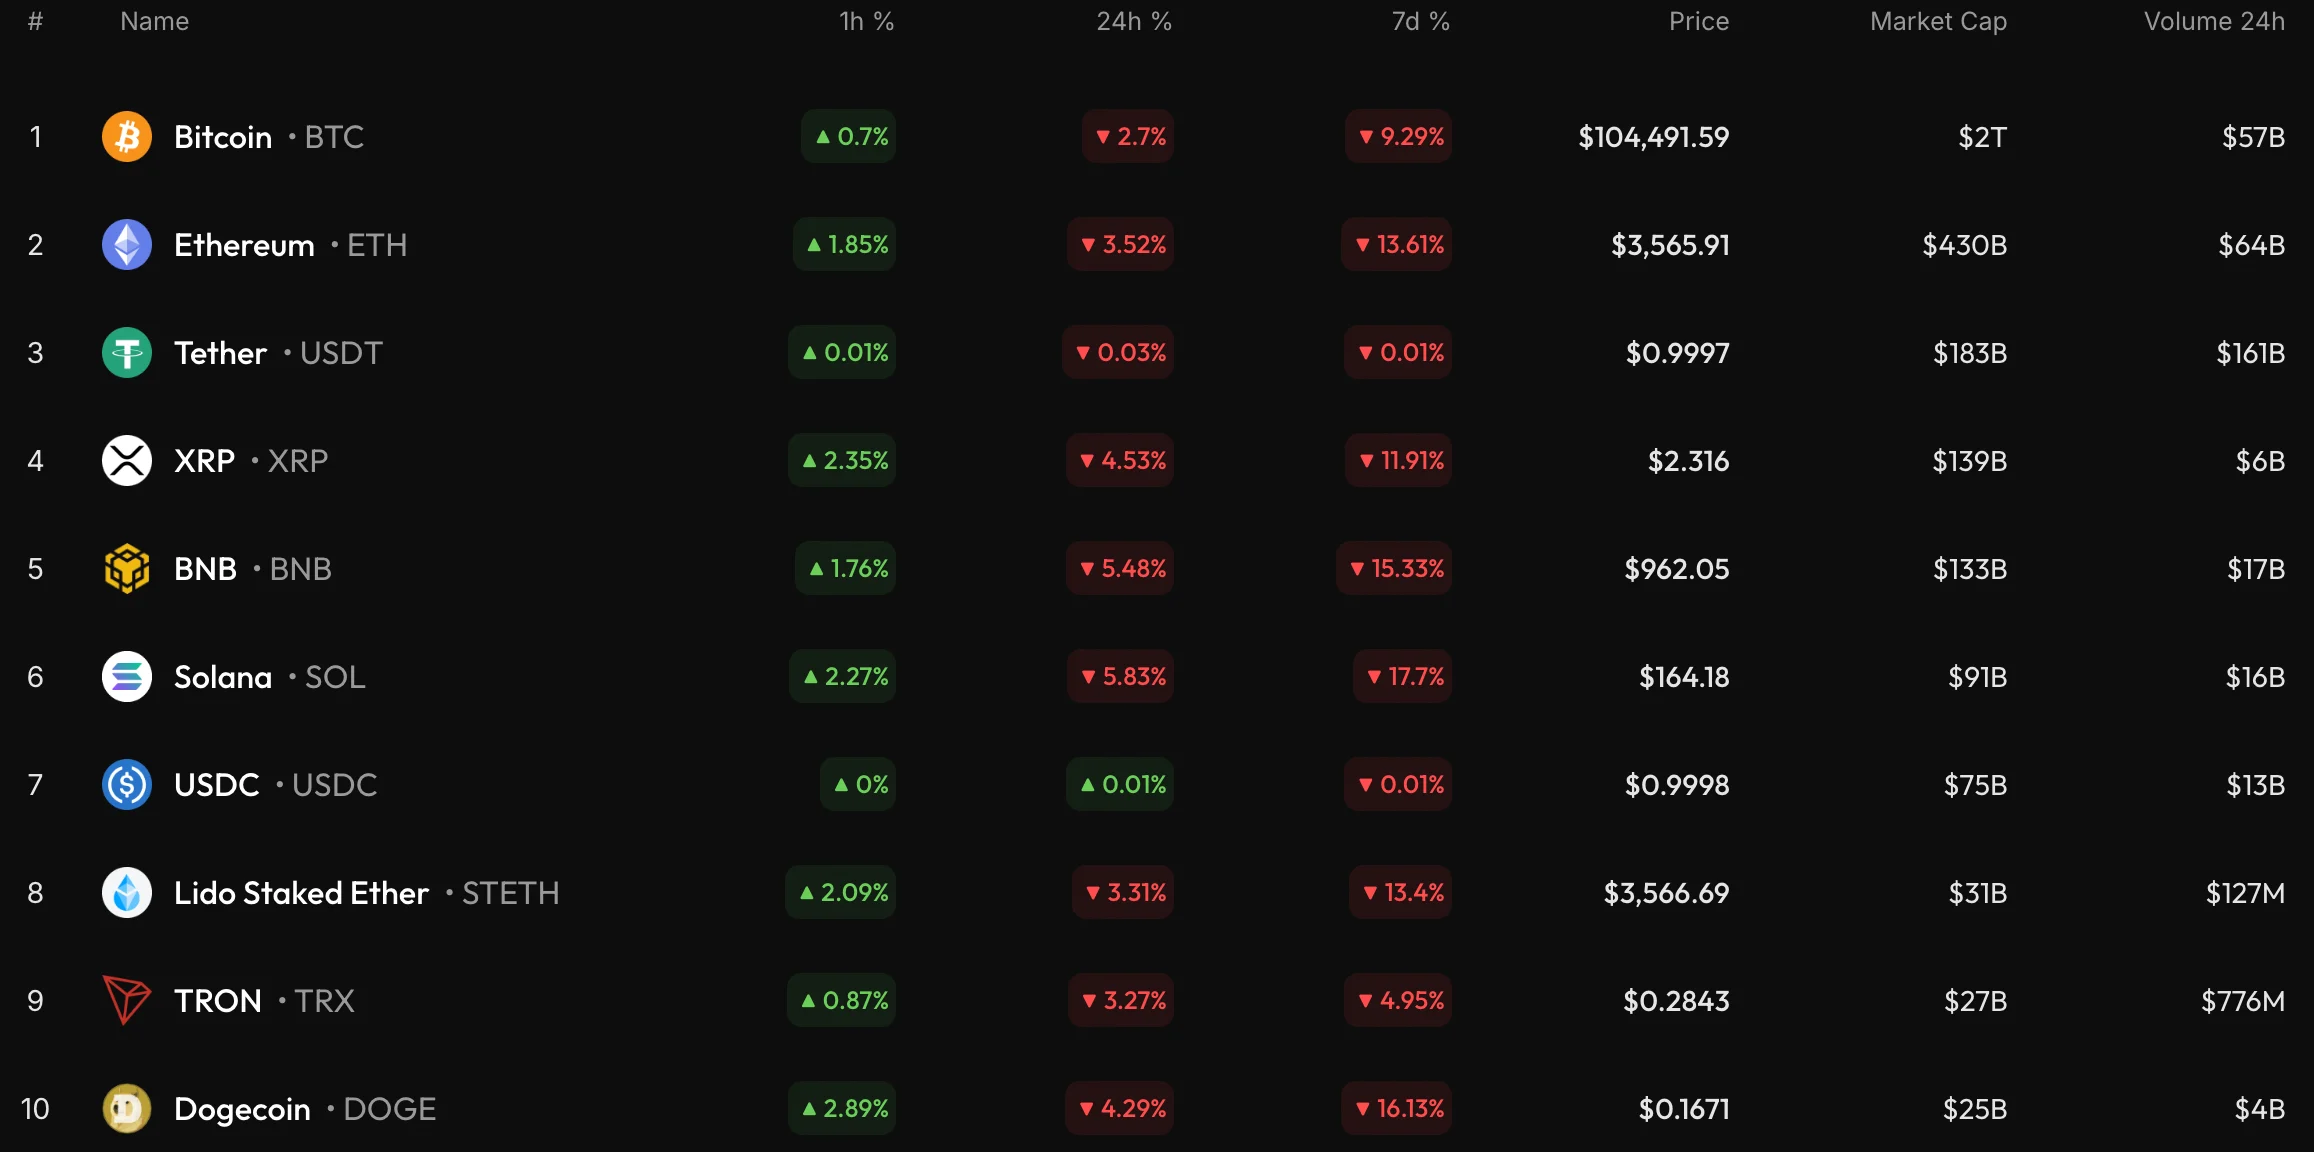
Task: Click the XRP logo icon
Action: 127,461
